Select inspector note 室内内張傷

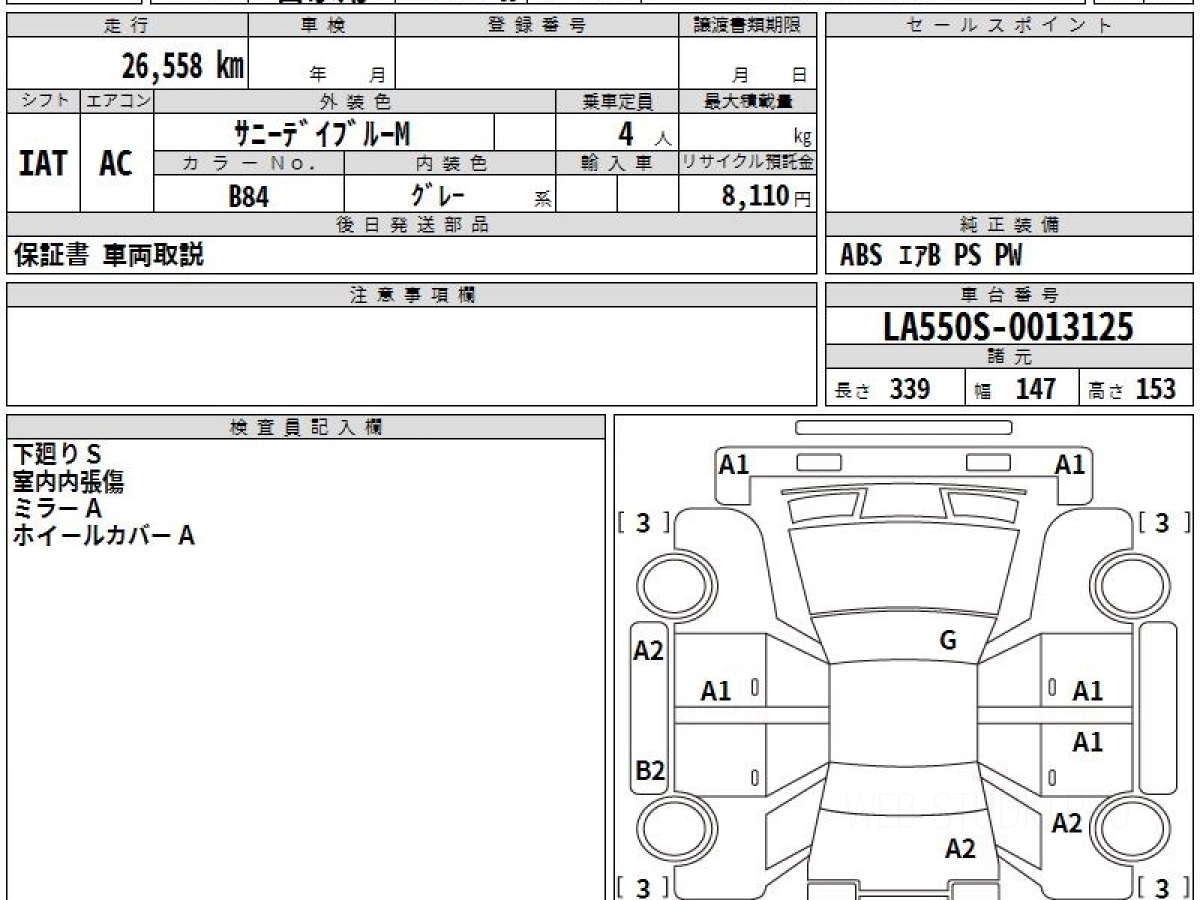tap(69, 482)
